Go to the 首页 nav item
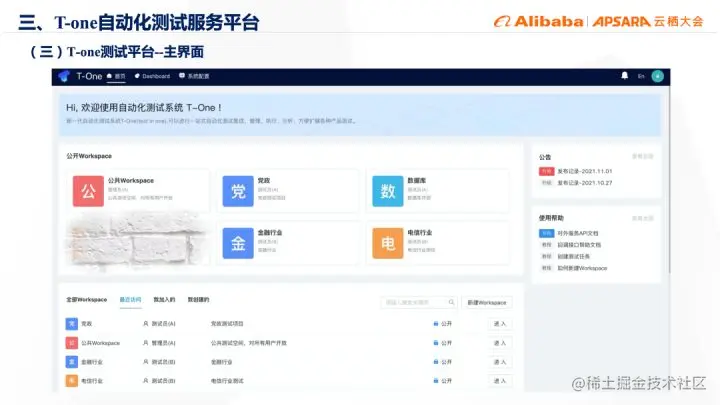The width and height of the screenshot is (720, 405). [116, 76]
